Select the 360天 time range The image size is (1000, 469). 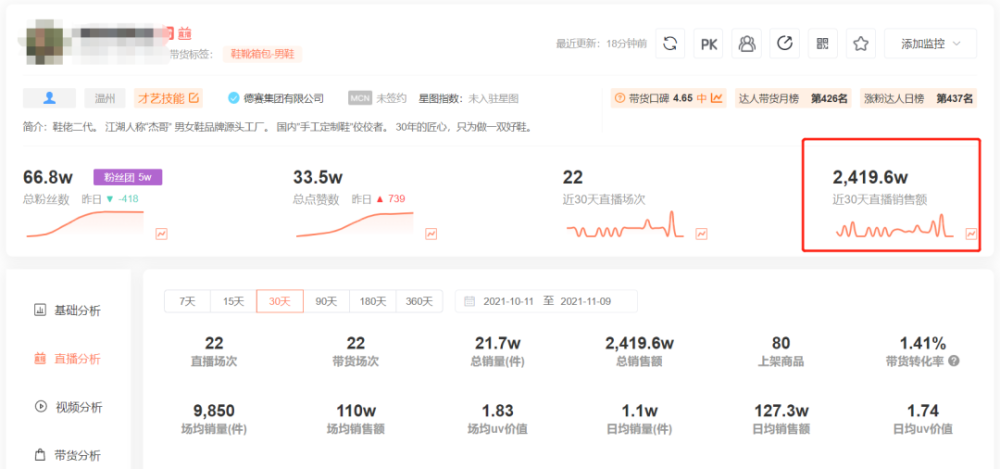pyautogui.click(x=419, y=301)
